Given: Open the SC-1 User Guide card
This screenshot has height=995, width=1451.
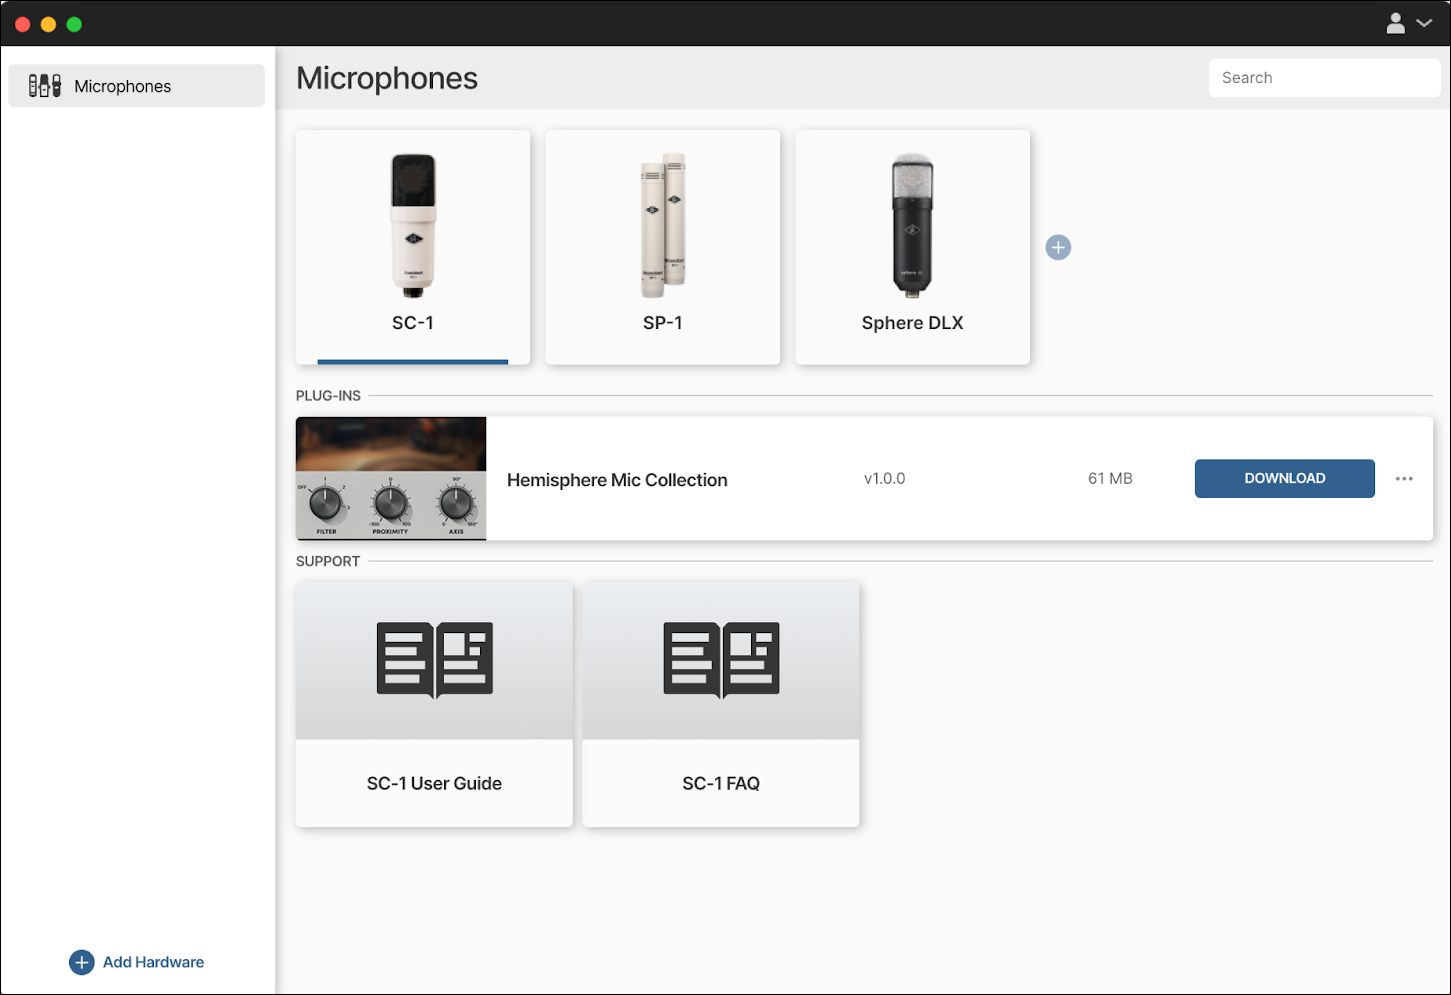Looking at the screenshot, I should pyautogui.click(x=434, y=705).
